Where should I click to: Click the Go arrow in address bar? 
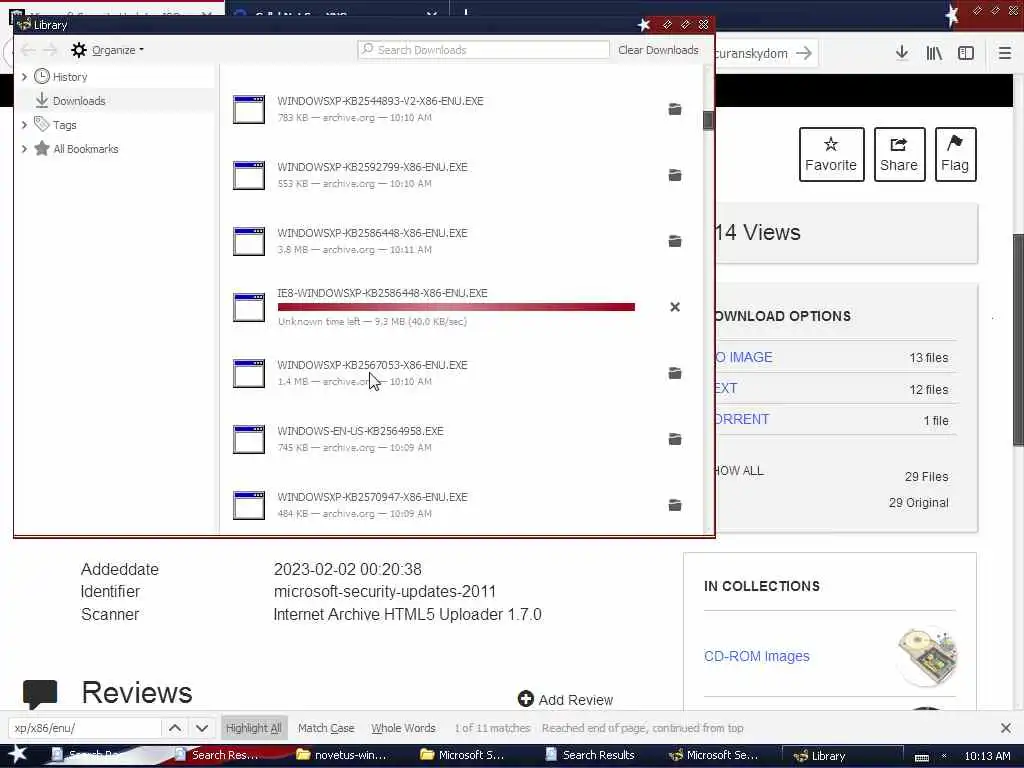coord(805,53)
